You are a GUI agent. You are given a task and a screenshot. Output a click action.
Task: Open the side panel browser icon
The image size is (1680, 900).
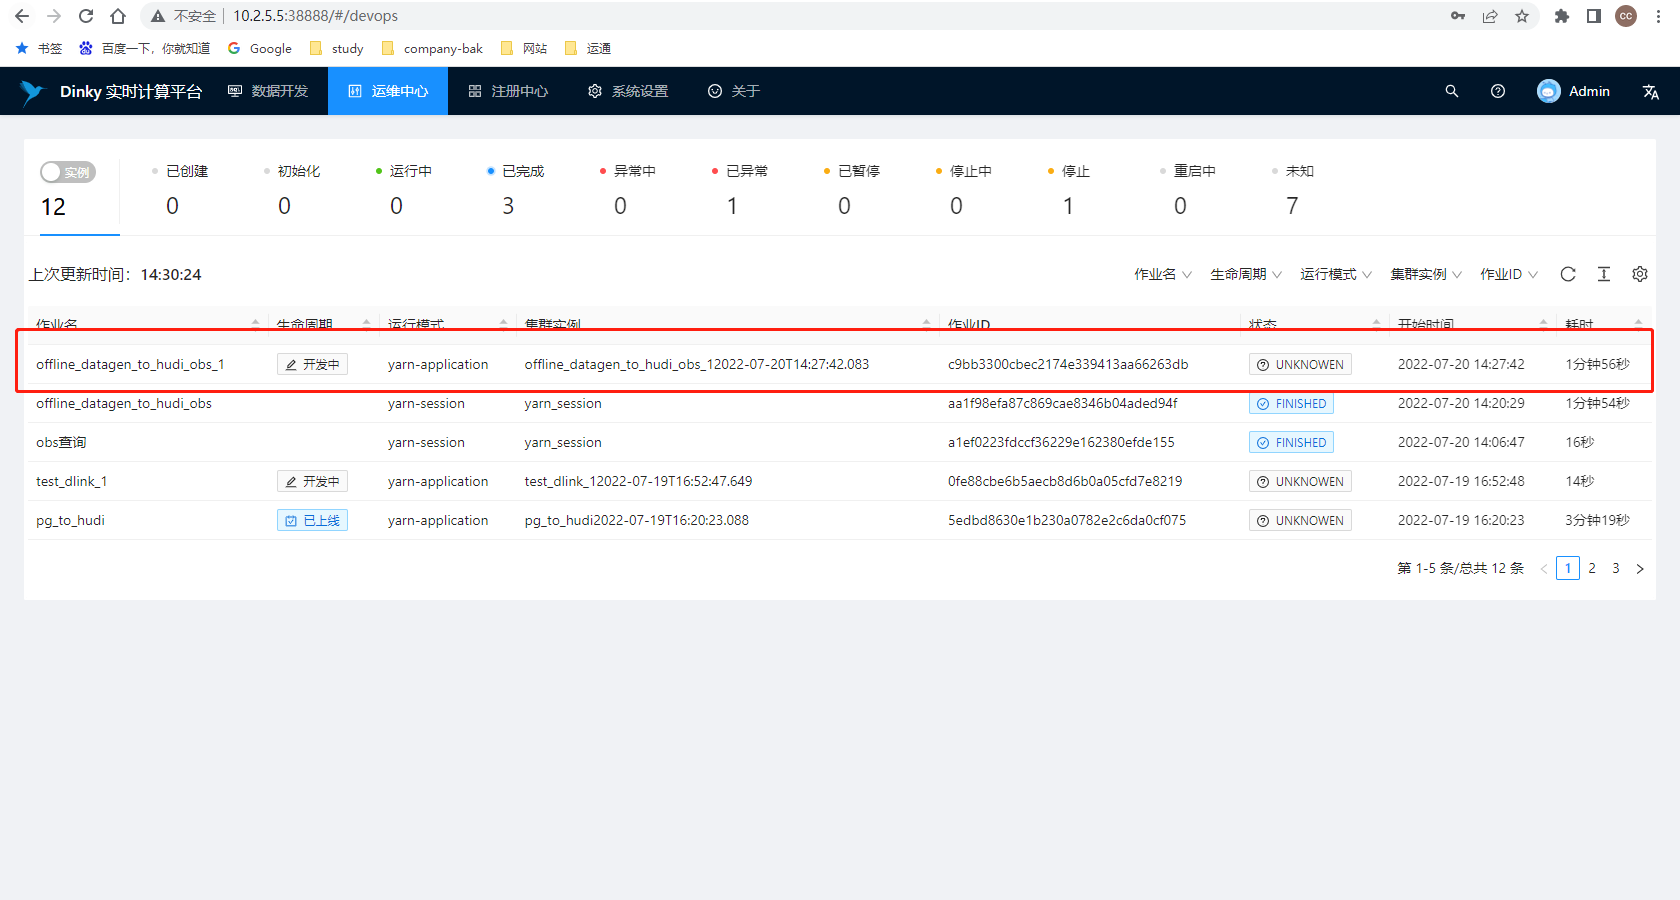coord(1594,16)
